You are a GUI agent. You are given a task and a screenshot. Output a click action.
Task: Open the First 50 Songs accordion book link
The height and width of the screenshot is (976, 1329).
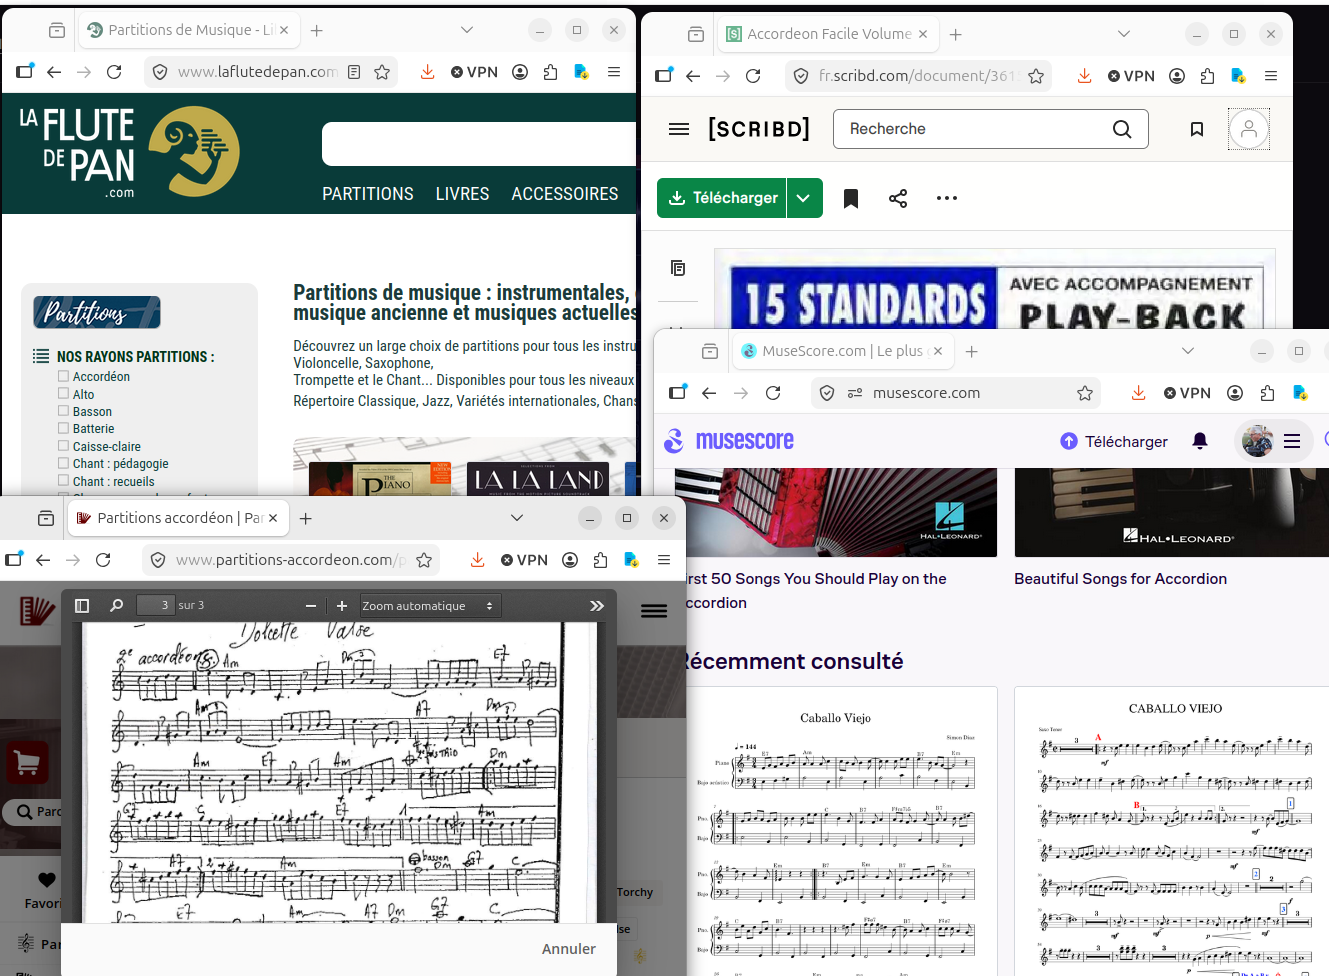[x=816, y=591]
